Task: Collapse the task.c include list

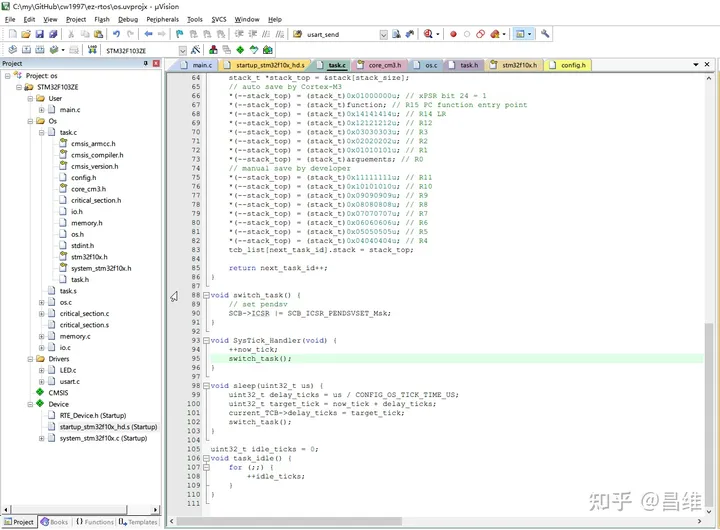Action: (x=41, y=132)
